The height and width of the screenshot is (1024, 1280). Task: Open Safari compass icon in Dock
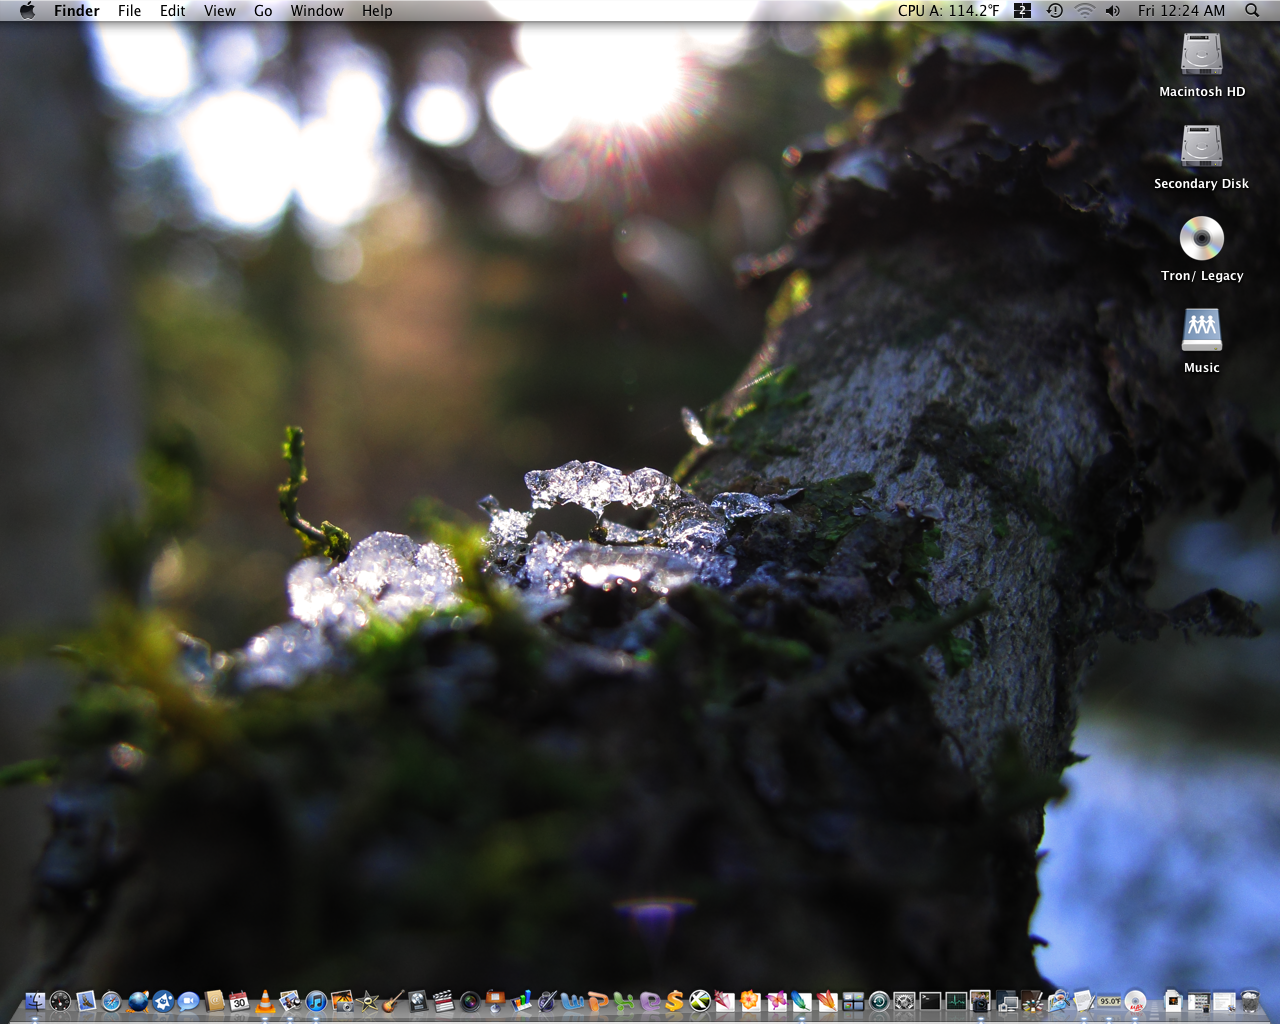(x=111, y=1001)
